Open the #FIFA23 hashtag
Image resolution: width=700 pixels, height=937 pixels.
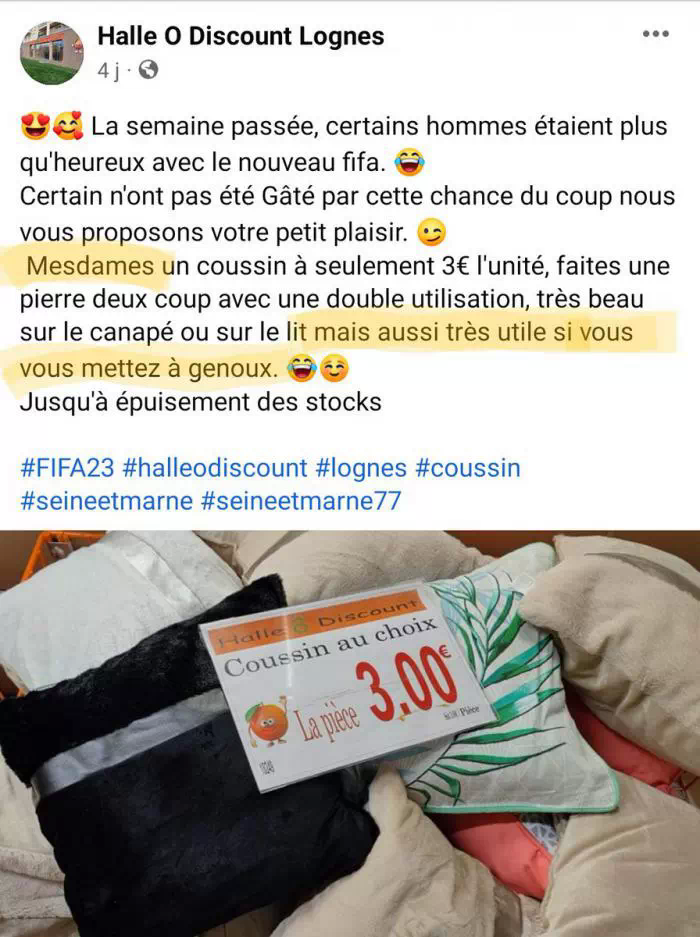(x=67, y=468)
